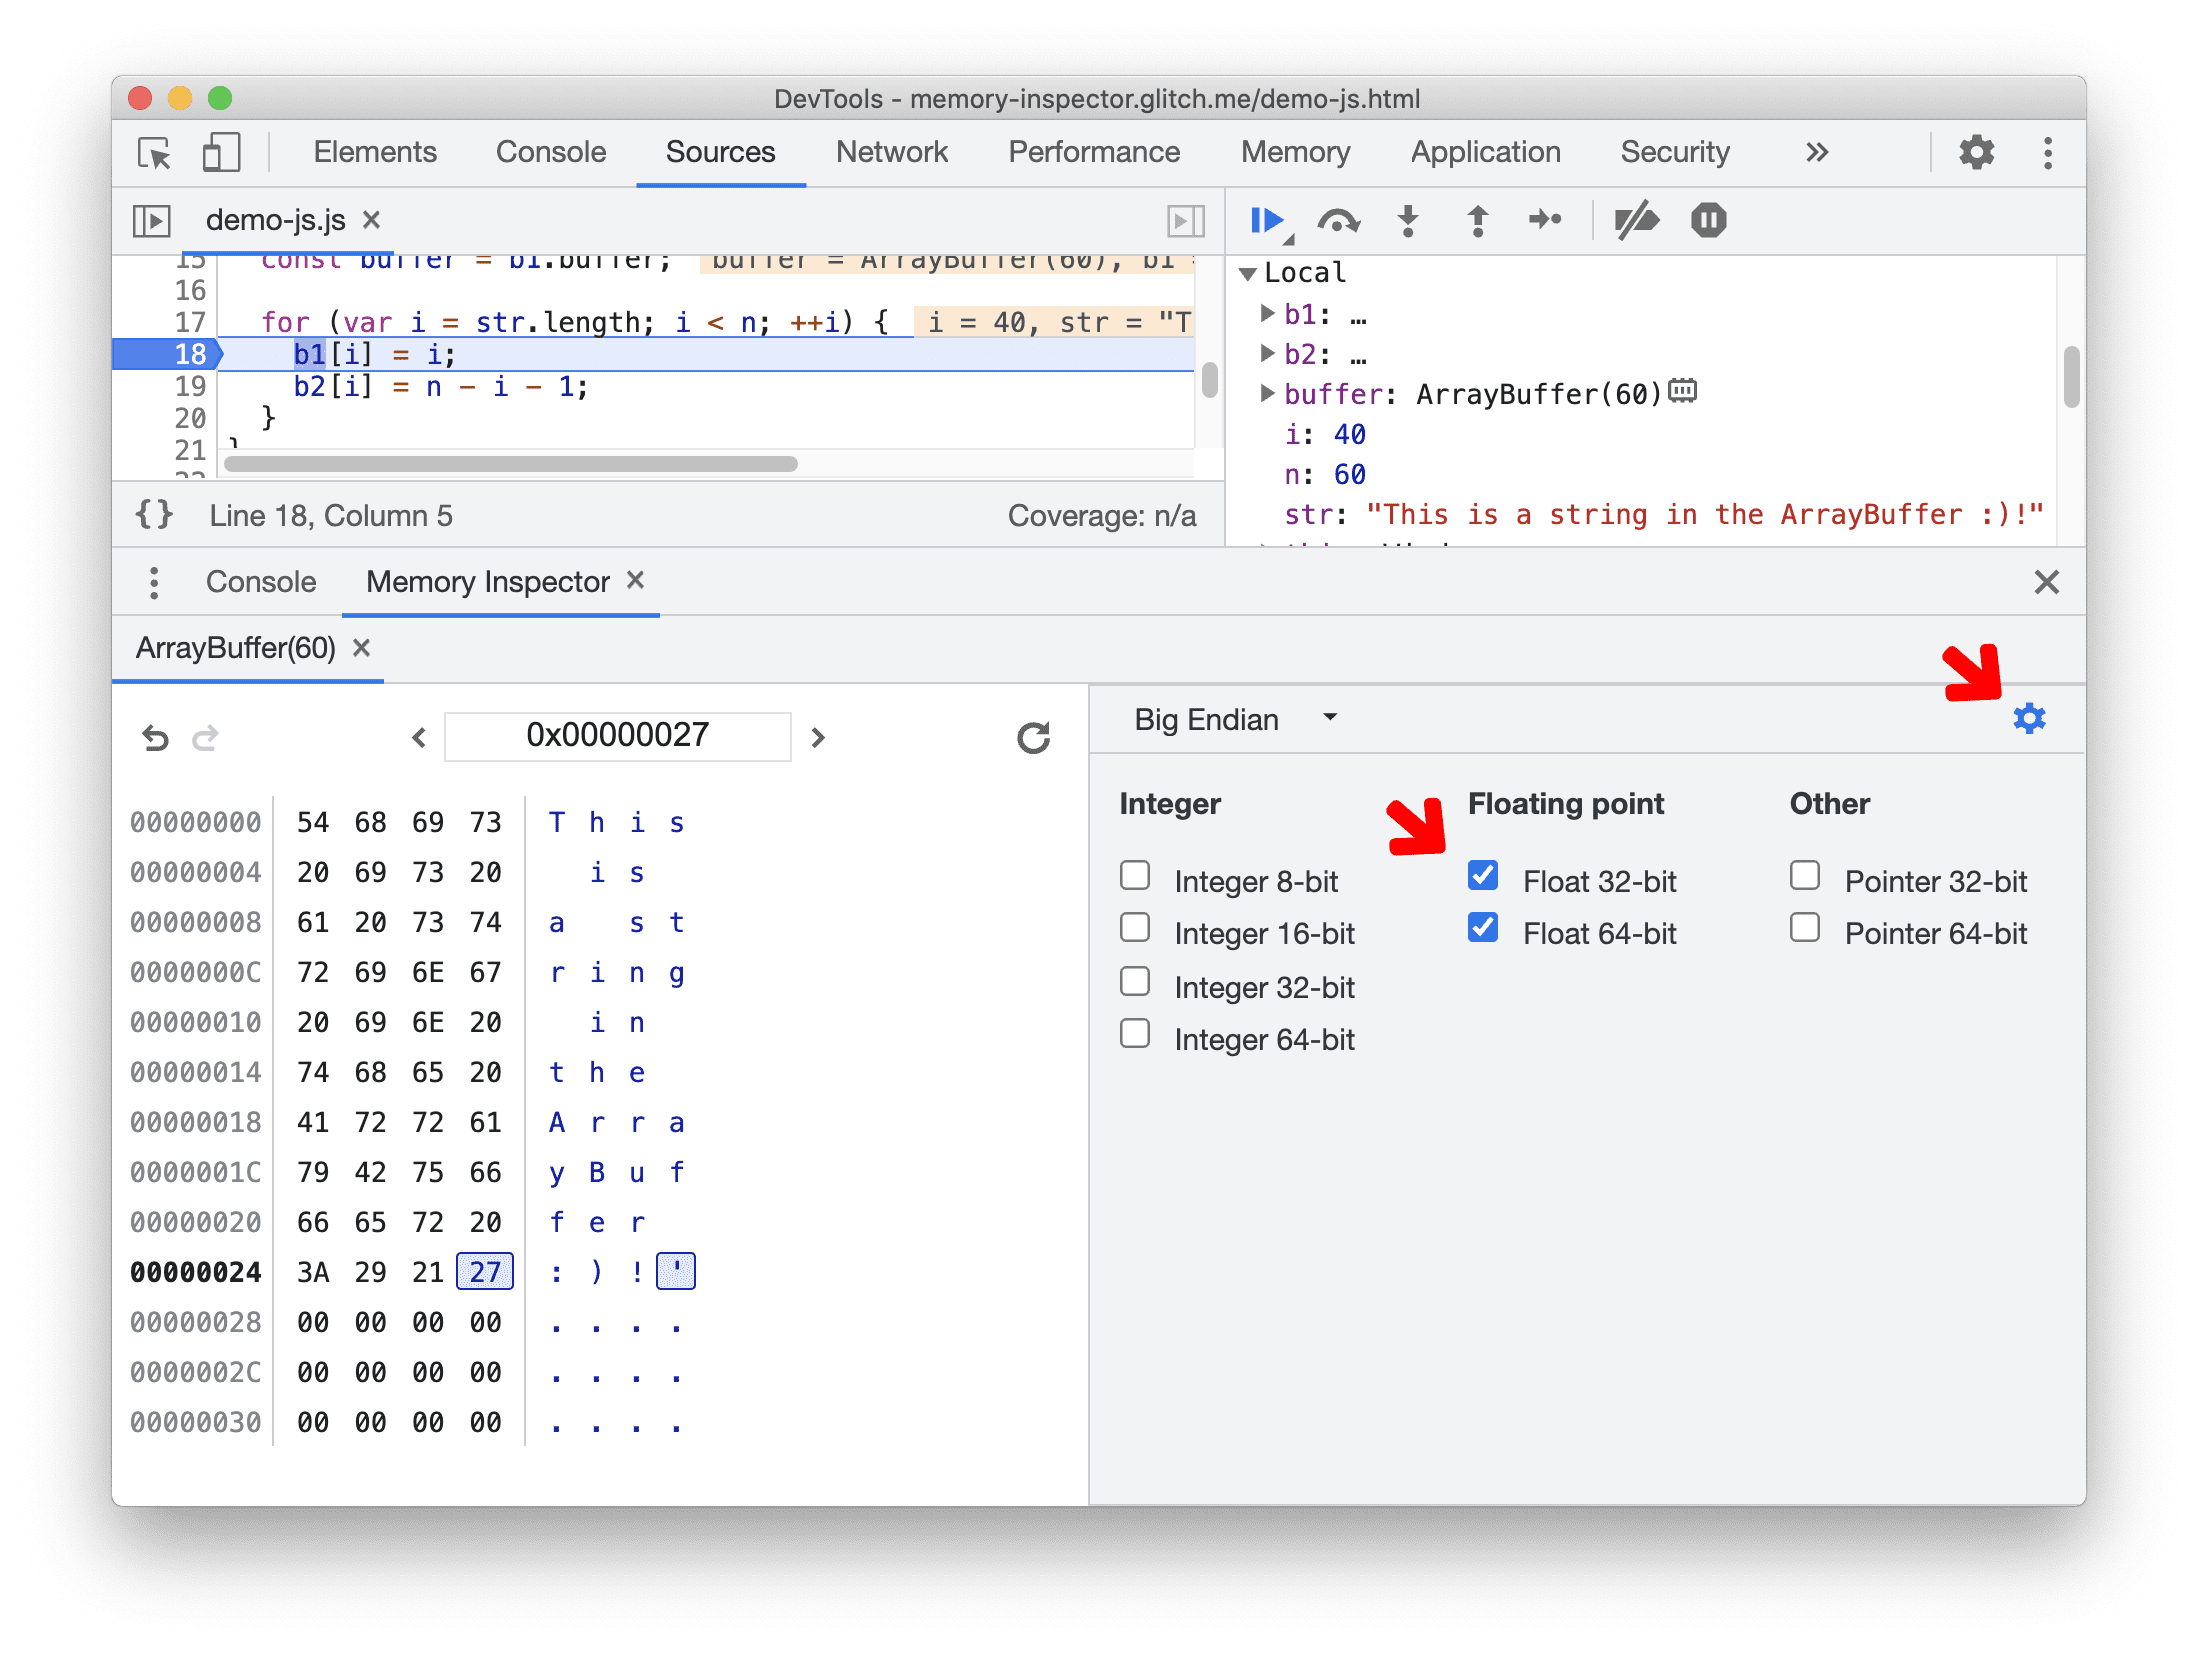Click the forward navigation arrow button
Viewport: 2198px width, 1654px height.
coord(820,735)
